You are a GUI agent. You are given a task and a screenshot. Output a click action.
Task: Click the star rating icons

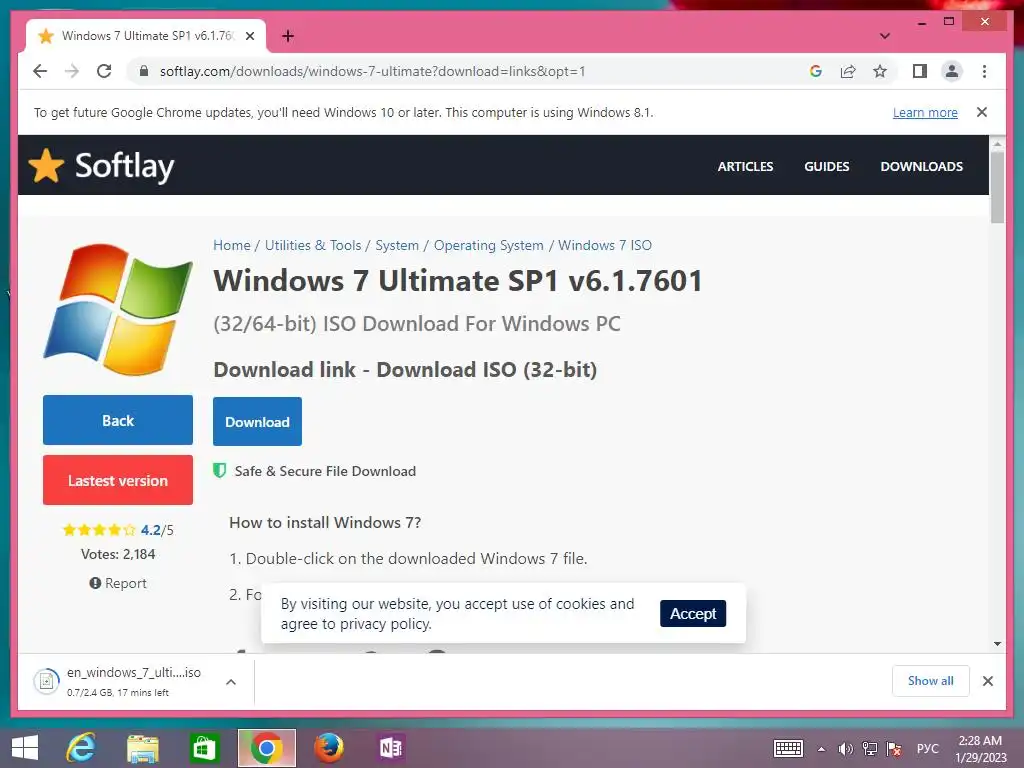click(99, 530)
